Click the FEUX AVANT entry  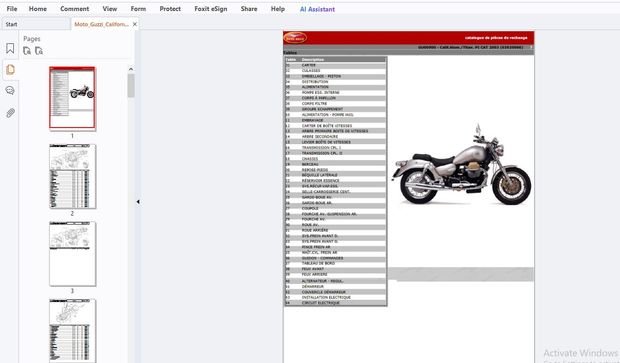click(x=335, y=268)
